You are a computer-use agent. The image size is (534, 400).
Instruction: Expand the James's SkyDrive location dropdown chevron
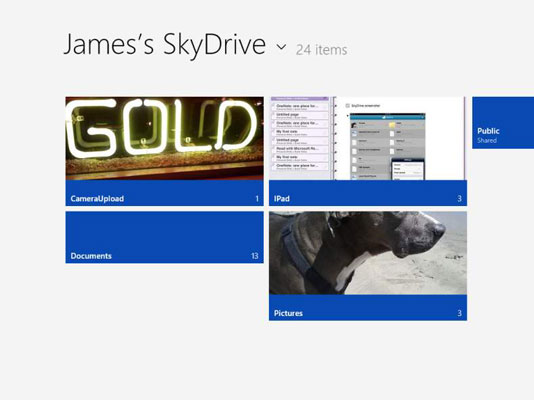(281, 47)
